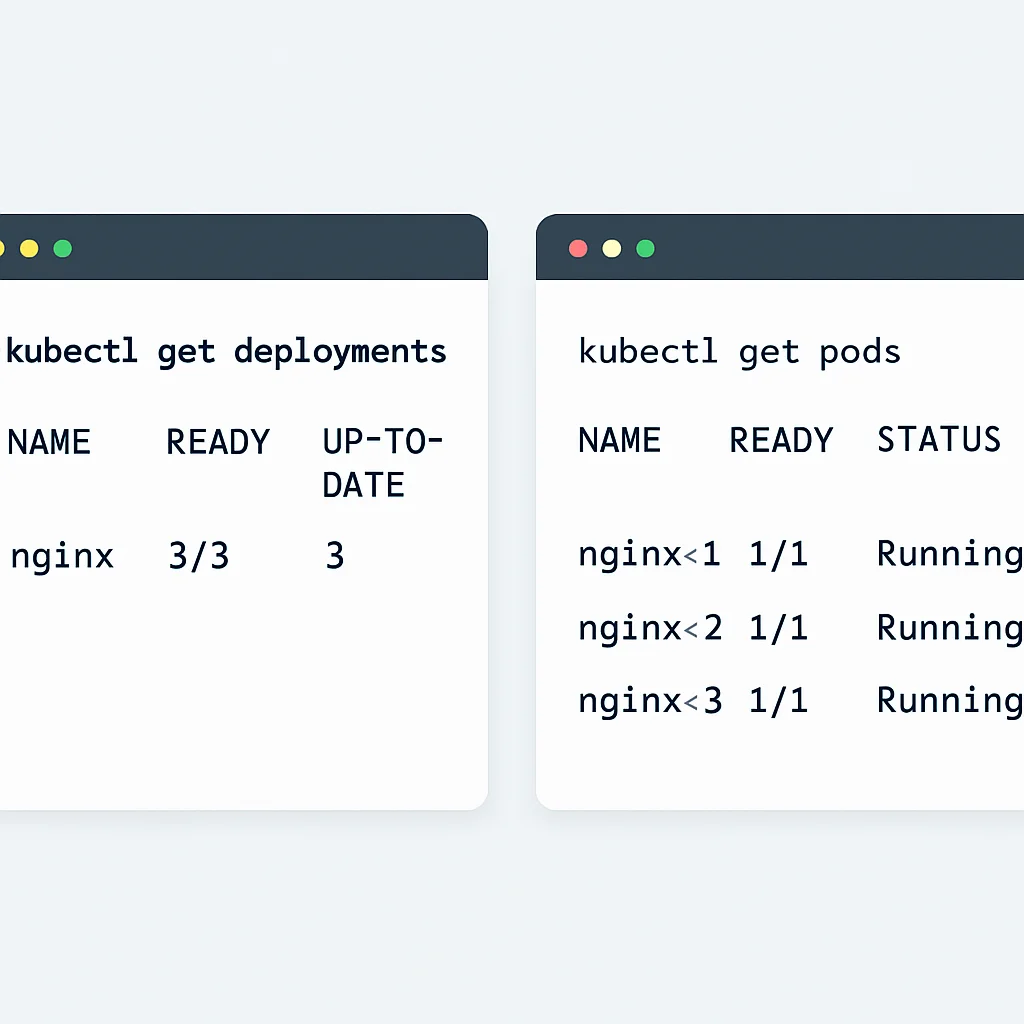Screen dimensions: 1024x1024
Task: Click the '3' up-to-date value
Action: pyautogui.click(x=334, y=556)
